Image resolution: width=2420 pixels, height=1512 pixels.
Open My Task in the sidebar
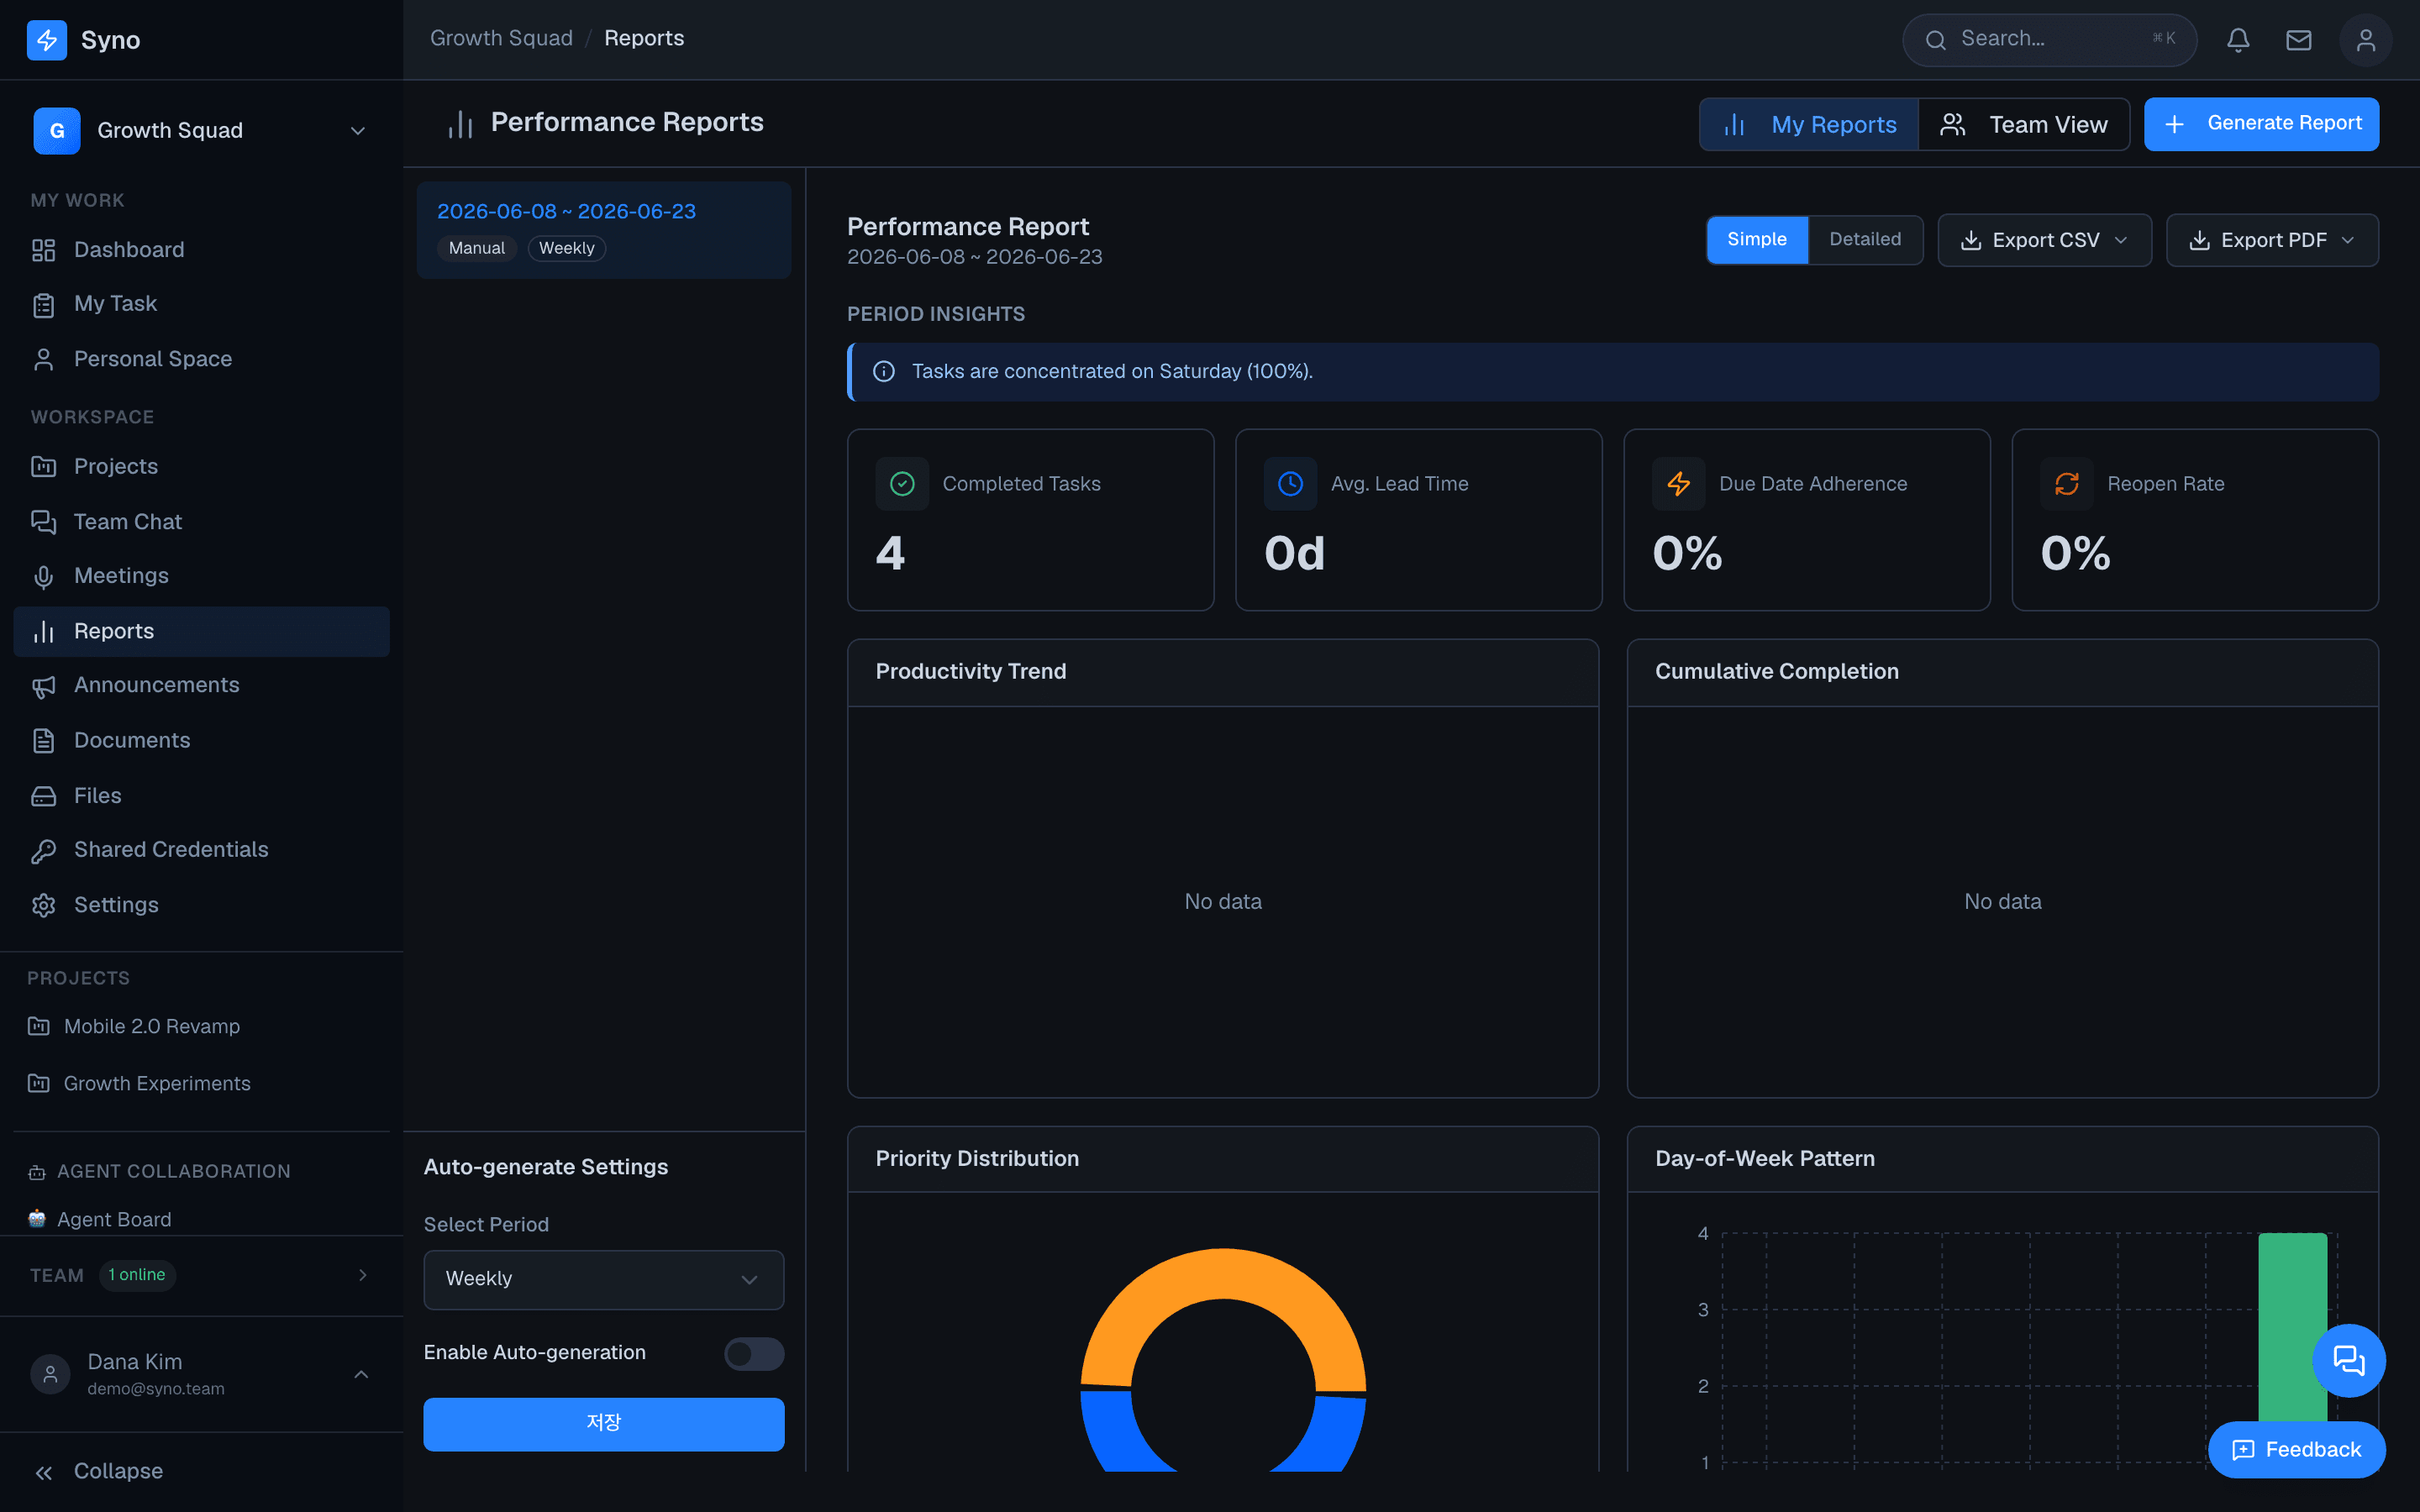tap(202, 304)
